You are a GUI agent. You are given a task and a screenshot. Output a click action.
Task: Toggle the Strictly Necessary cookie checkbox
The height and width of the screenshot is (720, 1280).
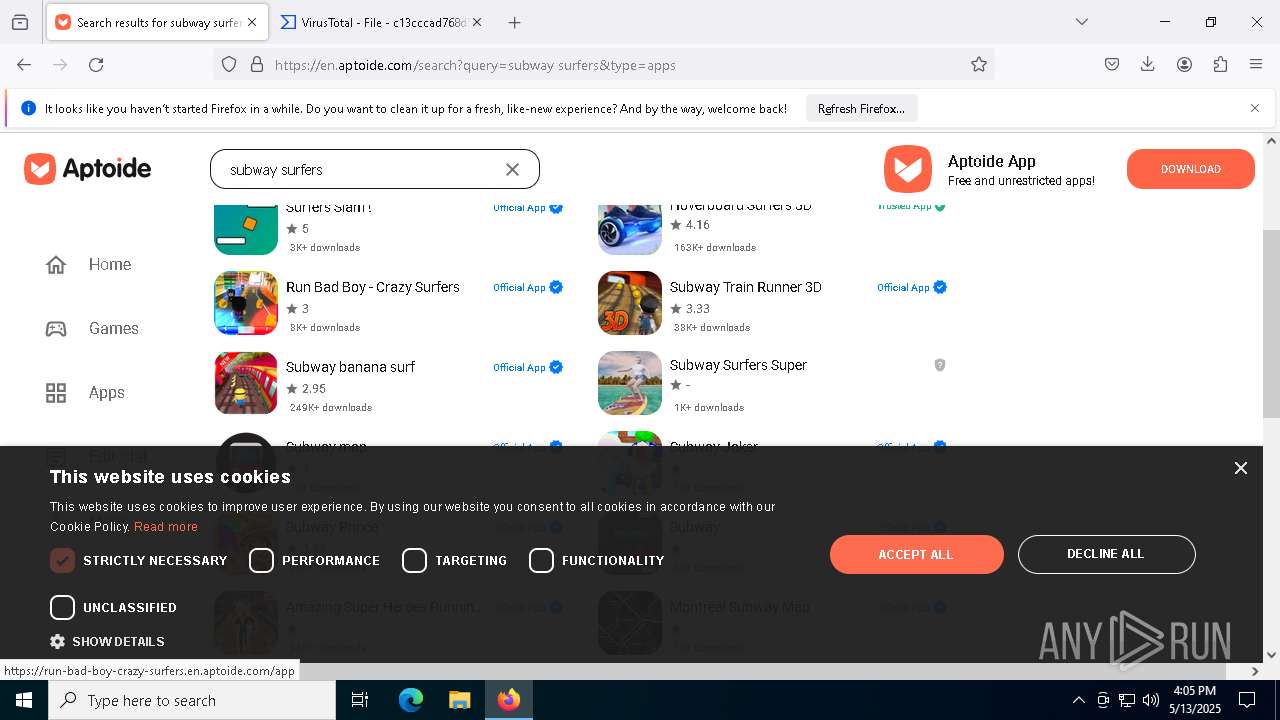point(62,561)
